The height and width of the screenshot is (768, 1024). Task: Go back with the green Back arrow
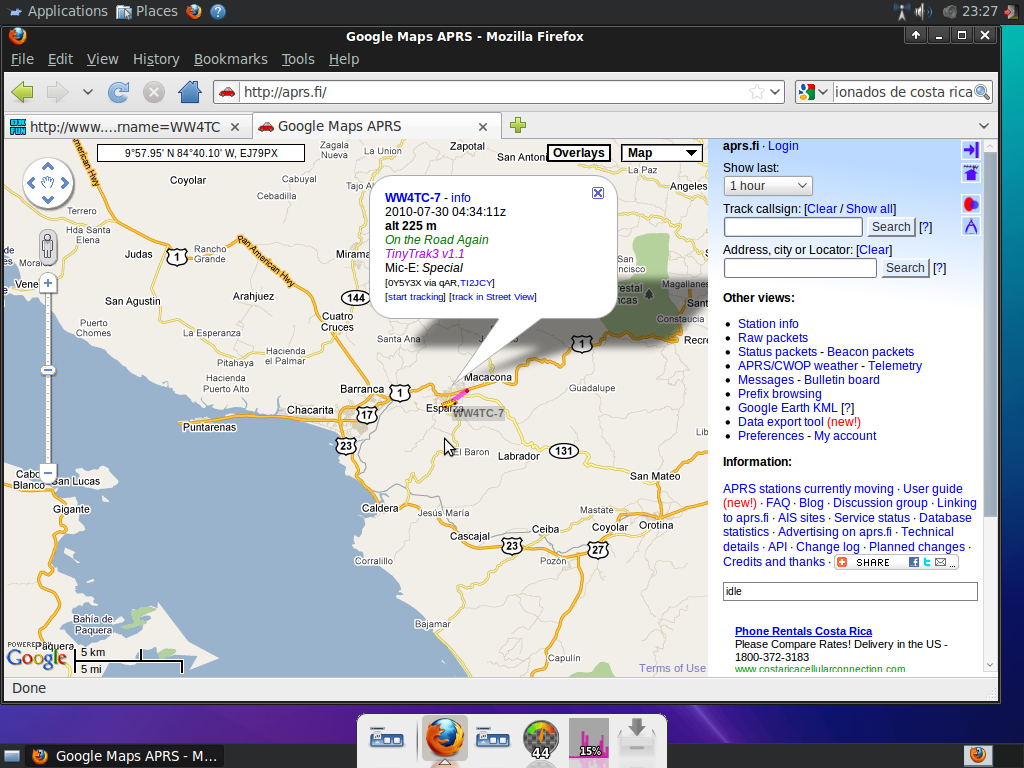(23, 92)
